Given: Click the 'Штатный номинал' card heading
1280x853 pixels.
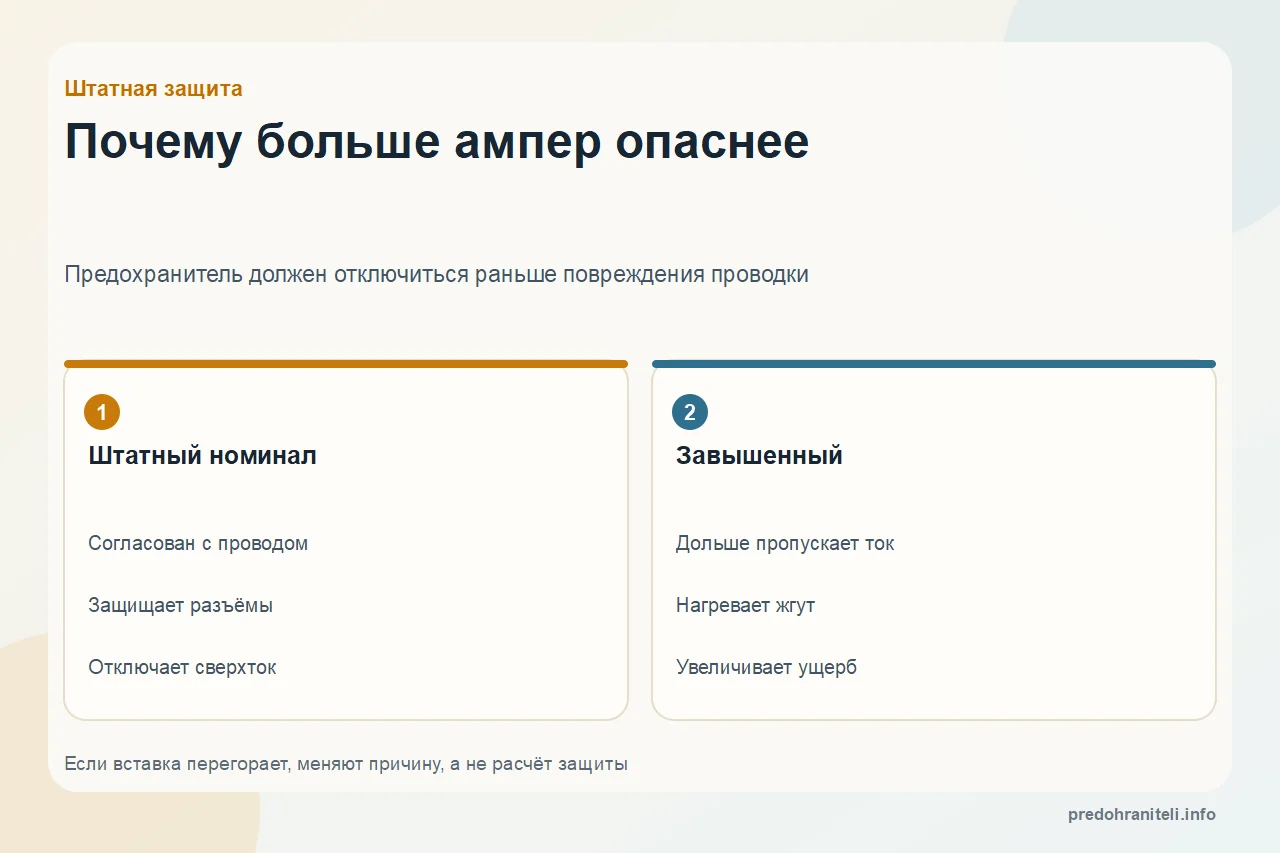Looking at the screenshot, I should tap(202, 456).
